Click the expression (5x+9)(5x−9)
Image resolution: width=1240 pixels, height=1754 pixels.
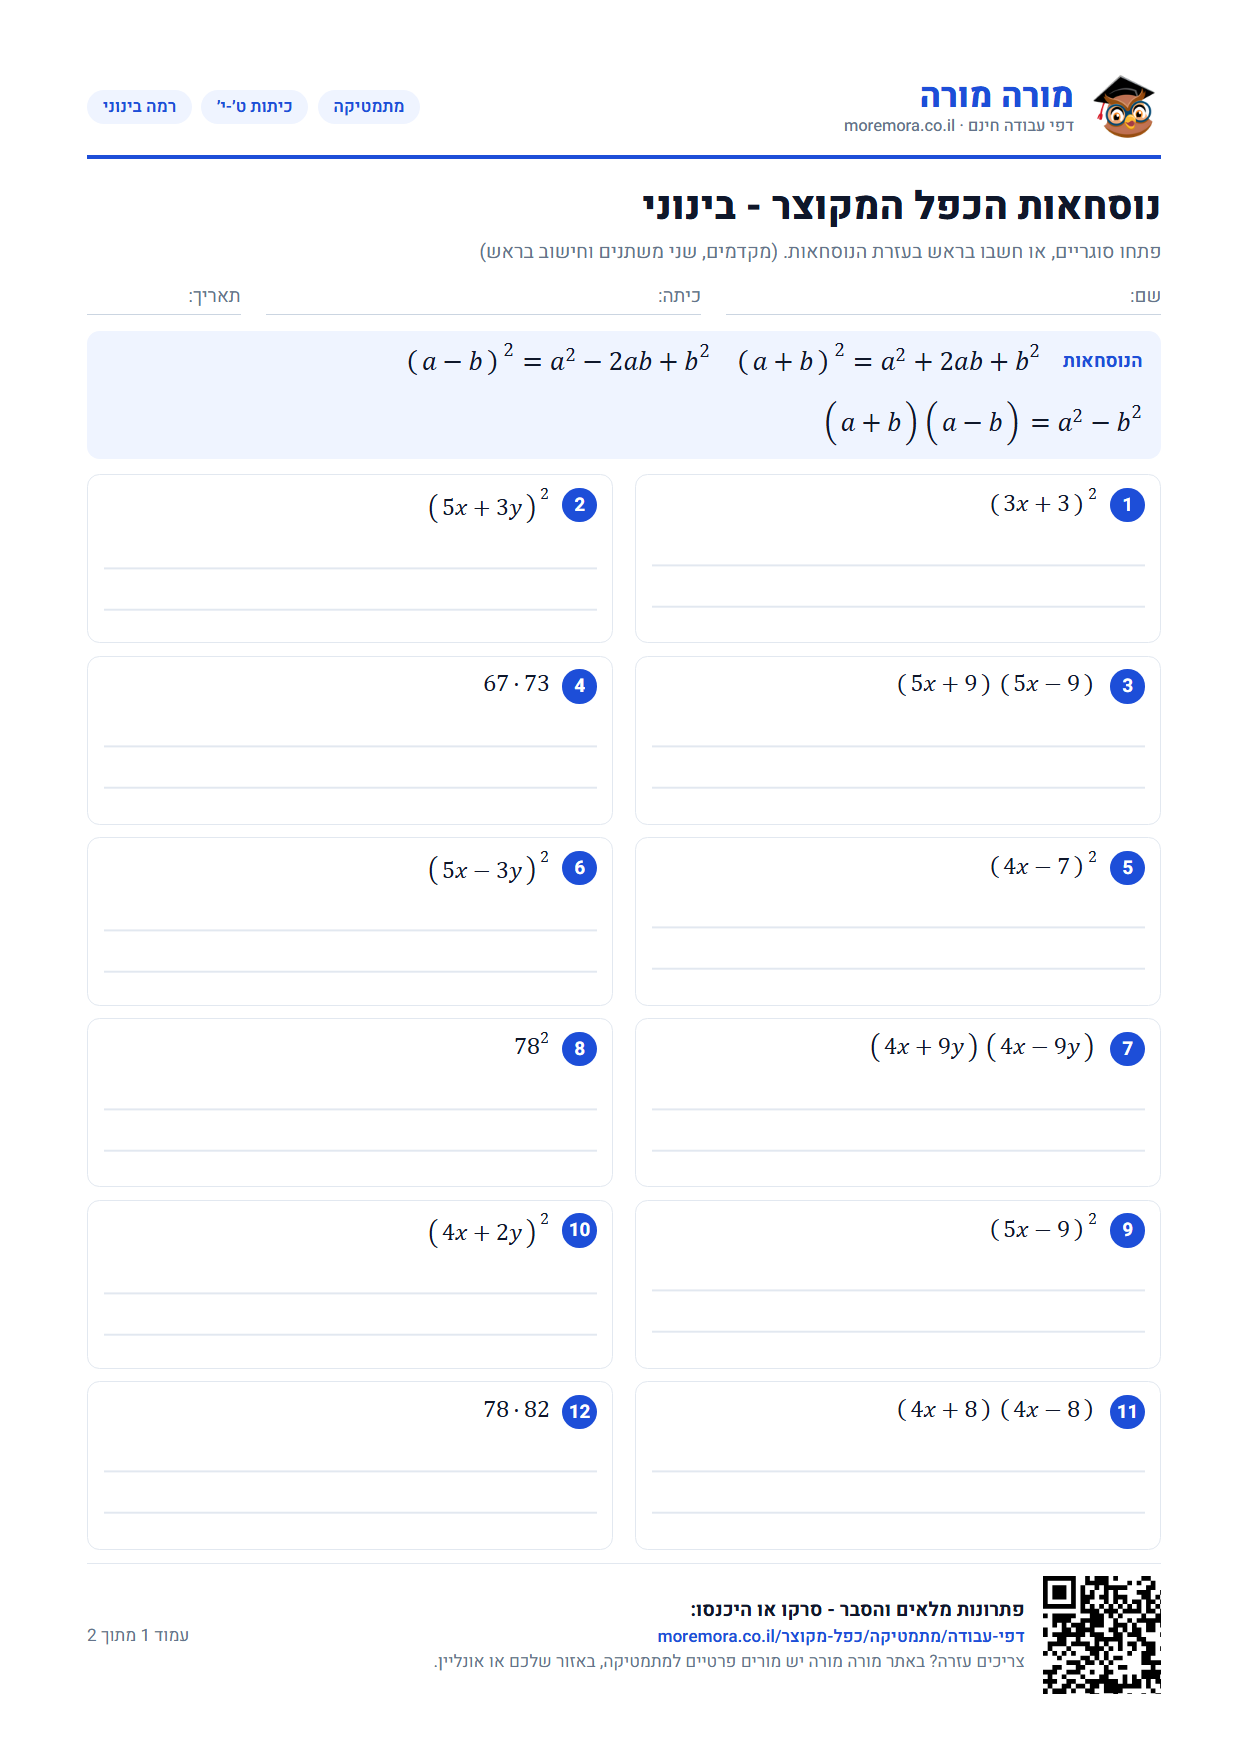[x=995, y=684]
